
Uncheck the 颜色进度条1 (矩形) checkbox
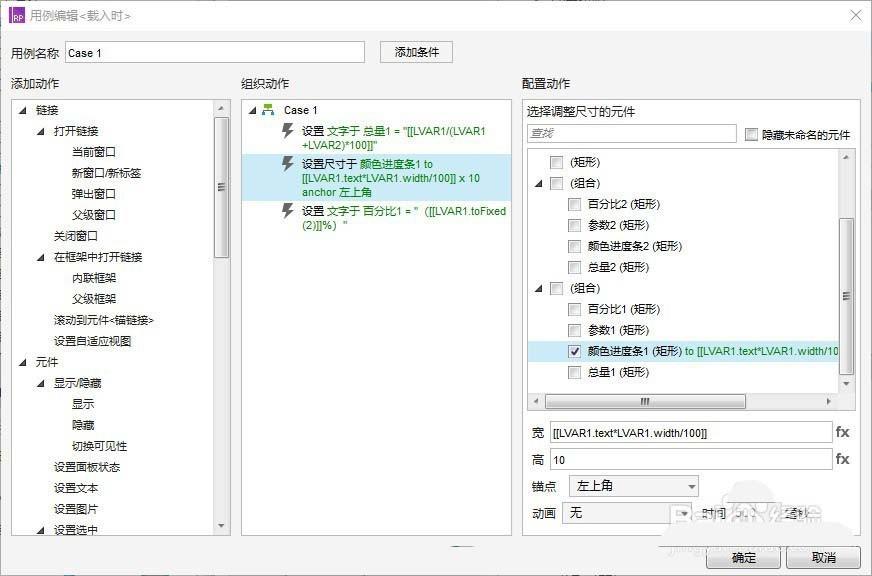pos(575,352)
